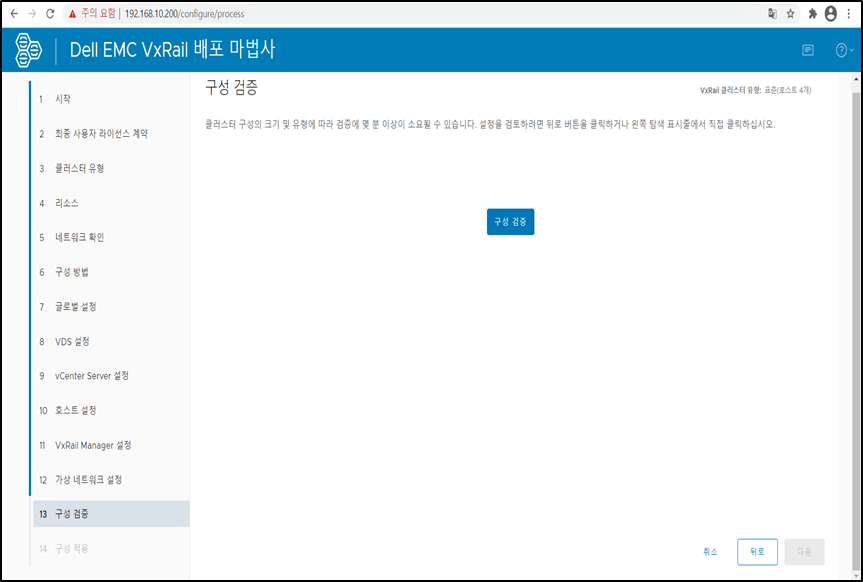Click the security warning triangle icon
This screenshot has width=863, height=582.
[x=73, y=14]
